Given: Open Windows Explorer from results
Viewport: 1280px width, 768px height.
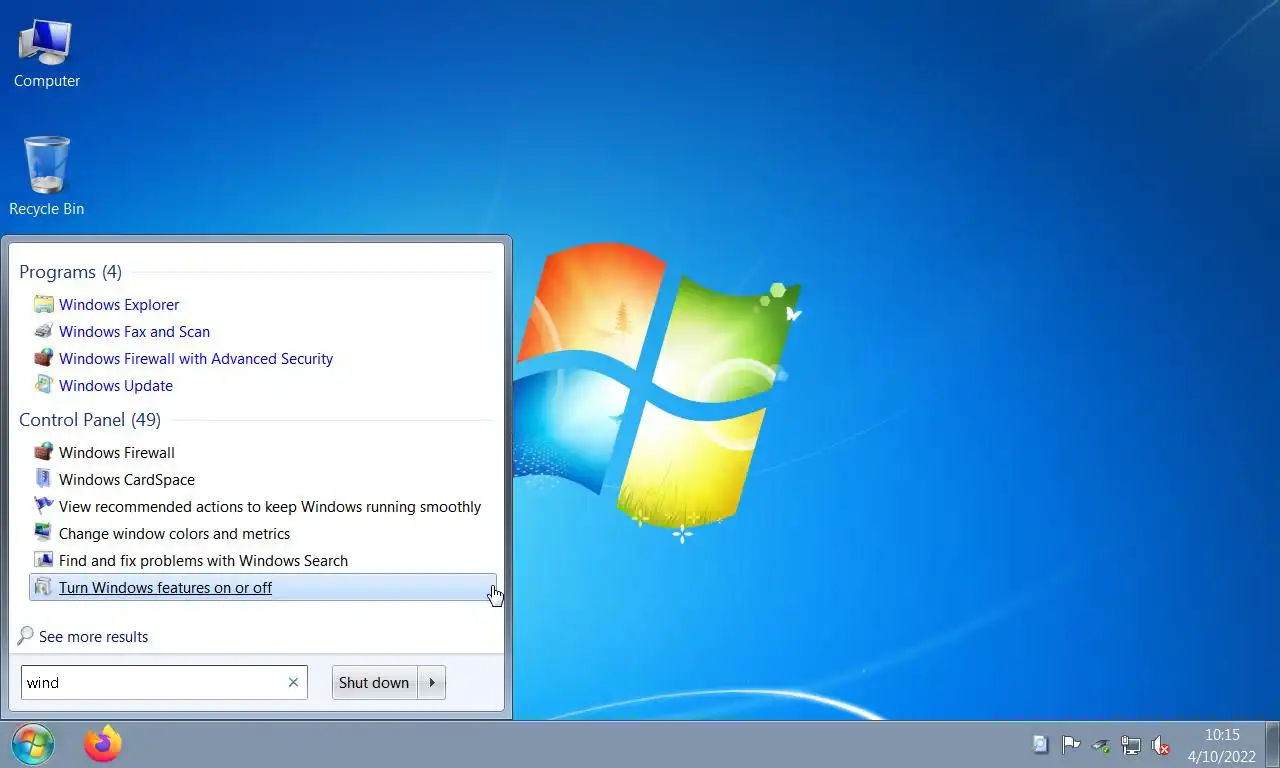Looking at the screenshot, I should point(119,304).
